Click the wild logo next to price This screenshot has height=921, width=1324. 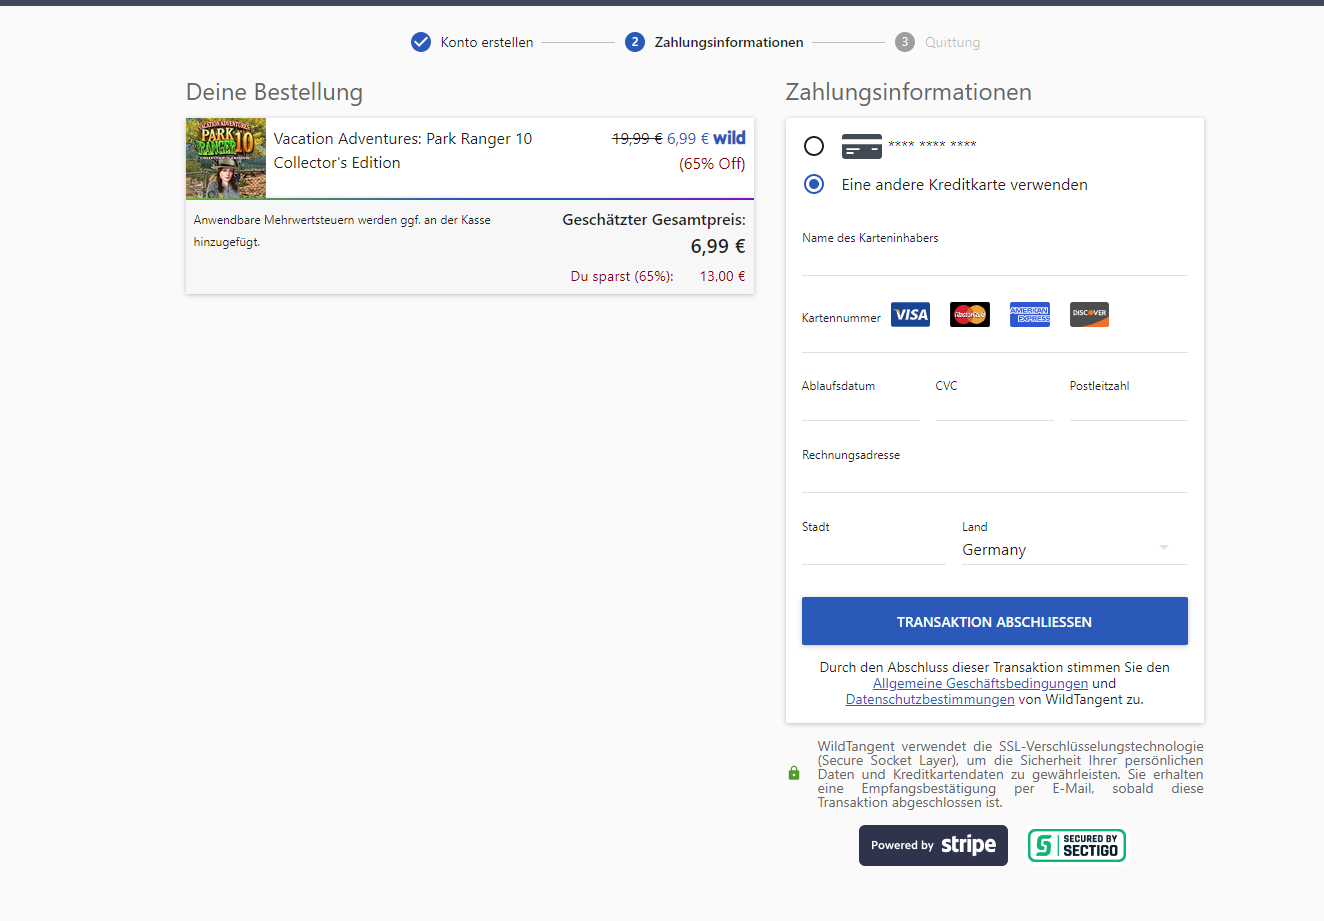coord(729,138)
